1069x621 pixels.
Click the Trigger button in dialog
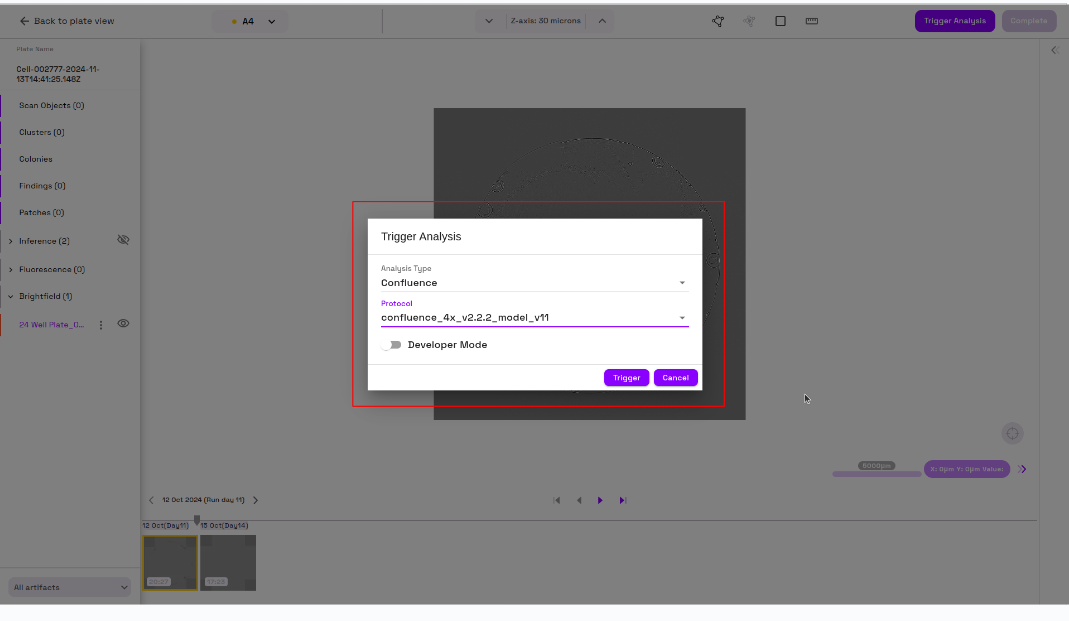pyautogui.click(x=626, y=378)
